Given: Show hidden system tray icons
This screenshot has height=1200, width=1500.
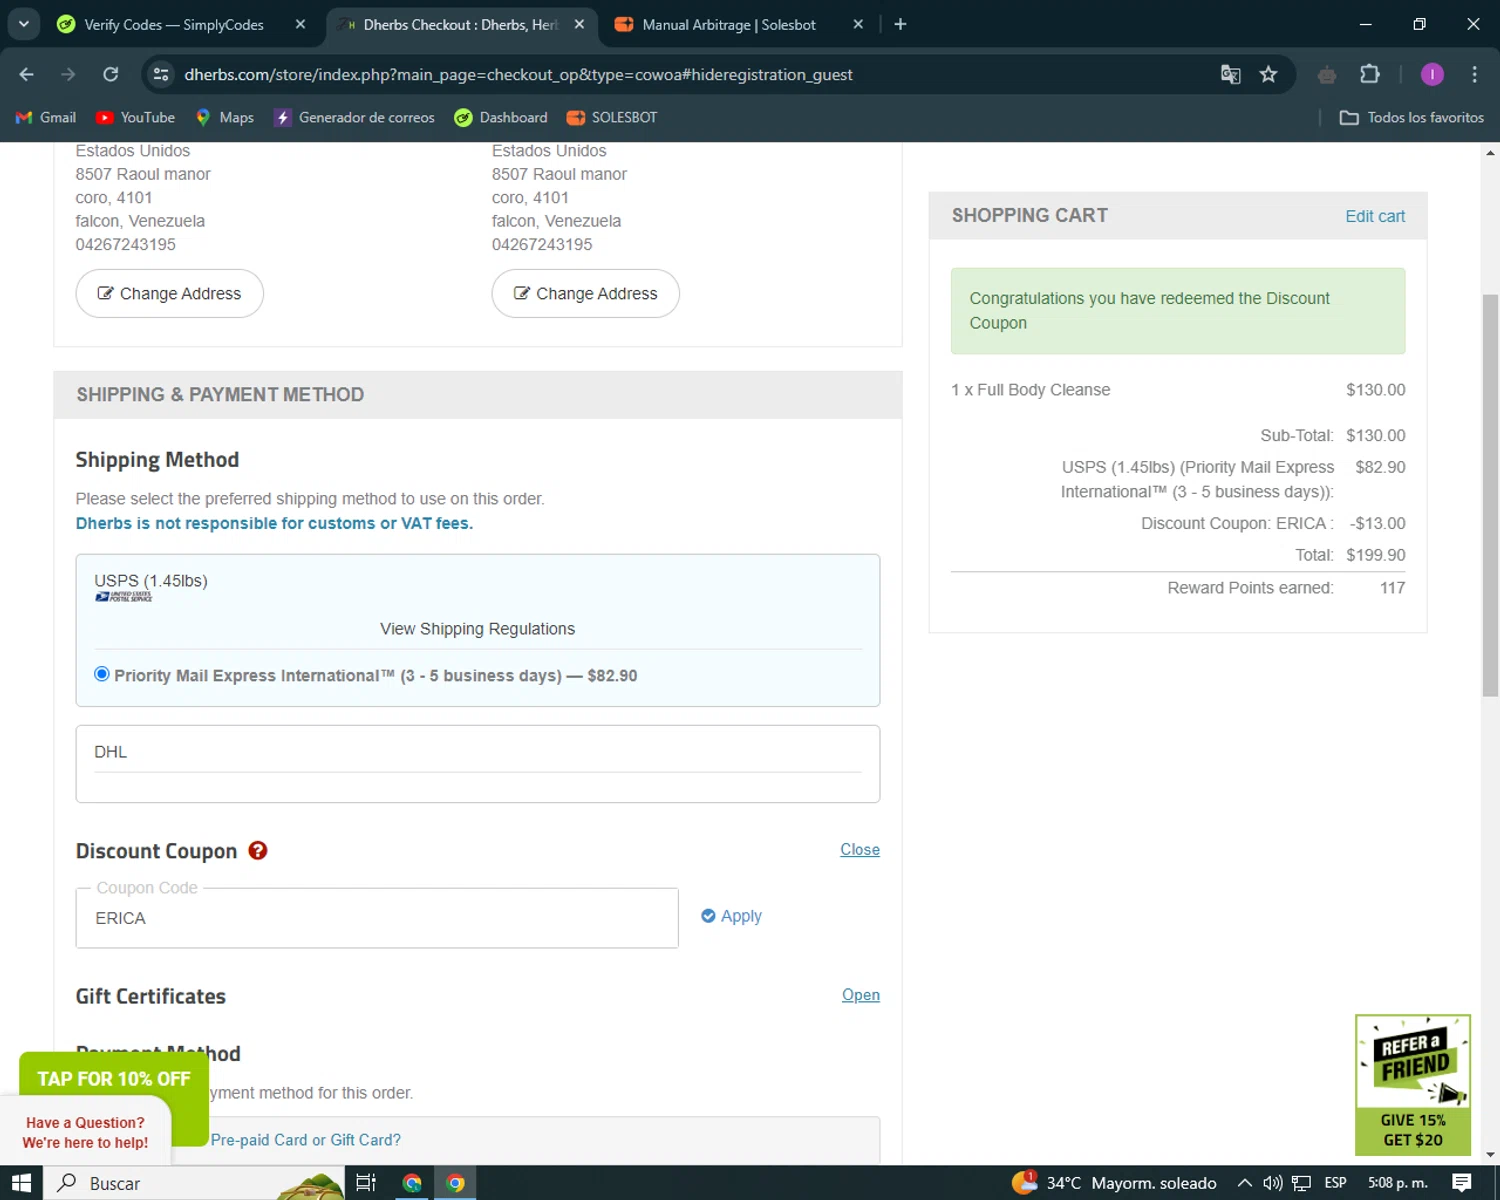Looking at the screenshot, I should click(1244, 1183).
